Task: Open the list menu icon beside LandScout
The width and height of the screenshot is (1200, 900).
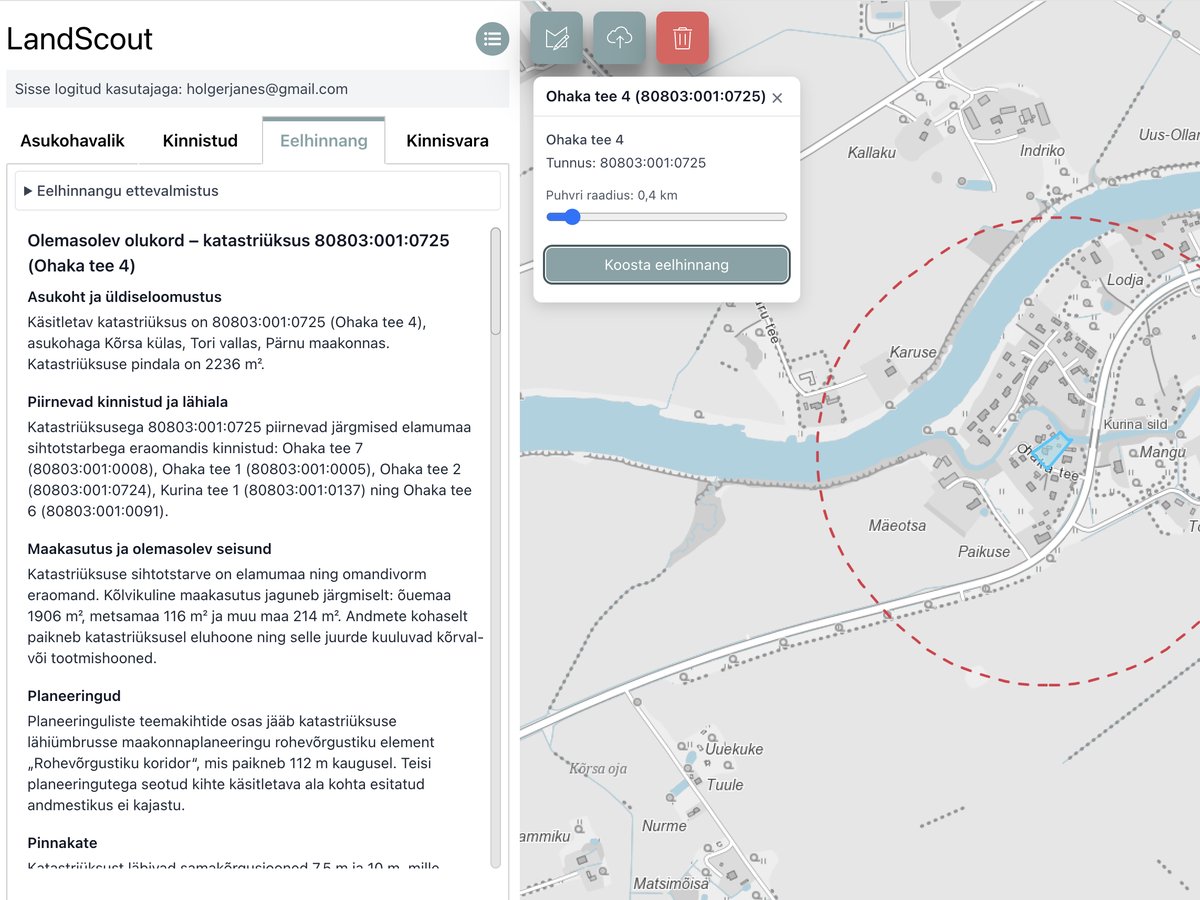Action: [x=492, y=39]
